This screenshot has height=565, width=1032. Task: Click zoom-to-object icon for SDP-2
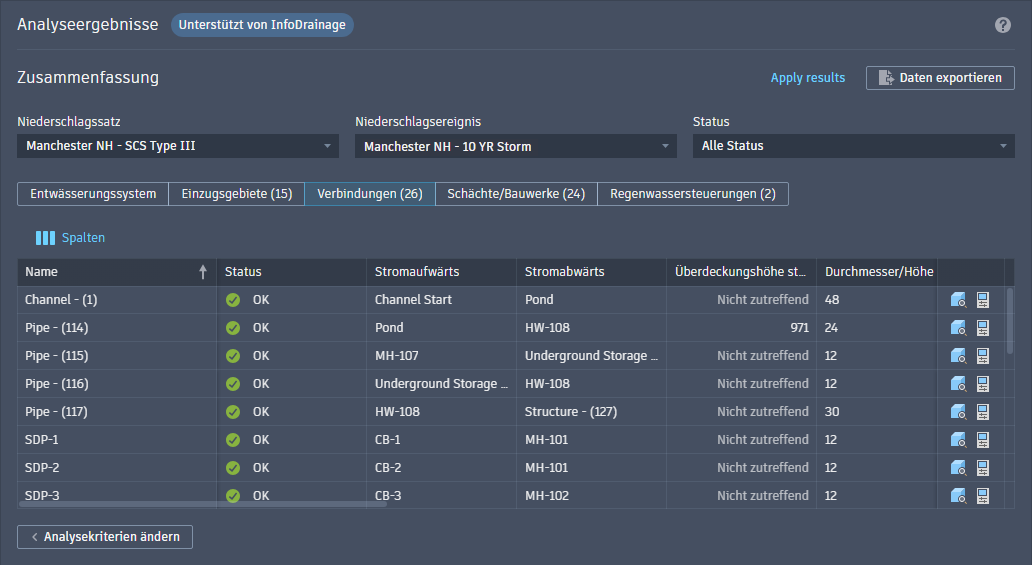[958, 468]
